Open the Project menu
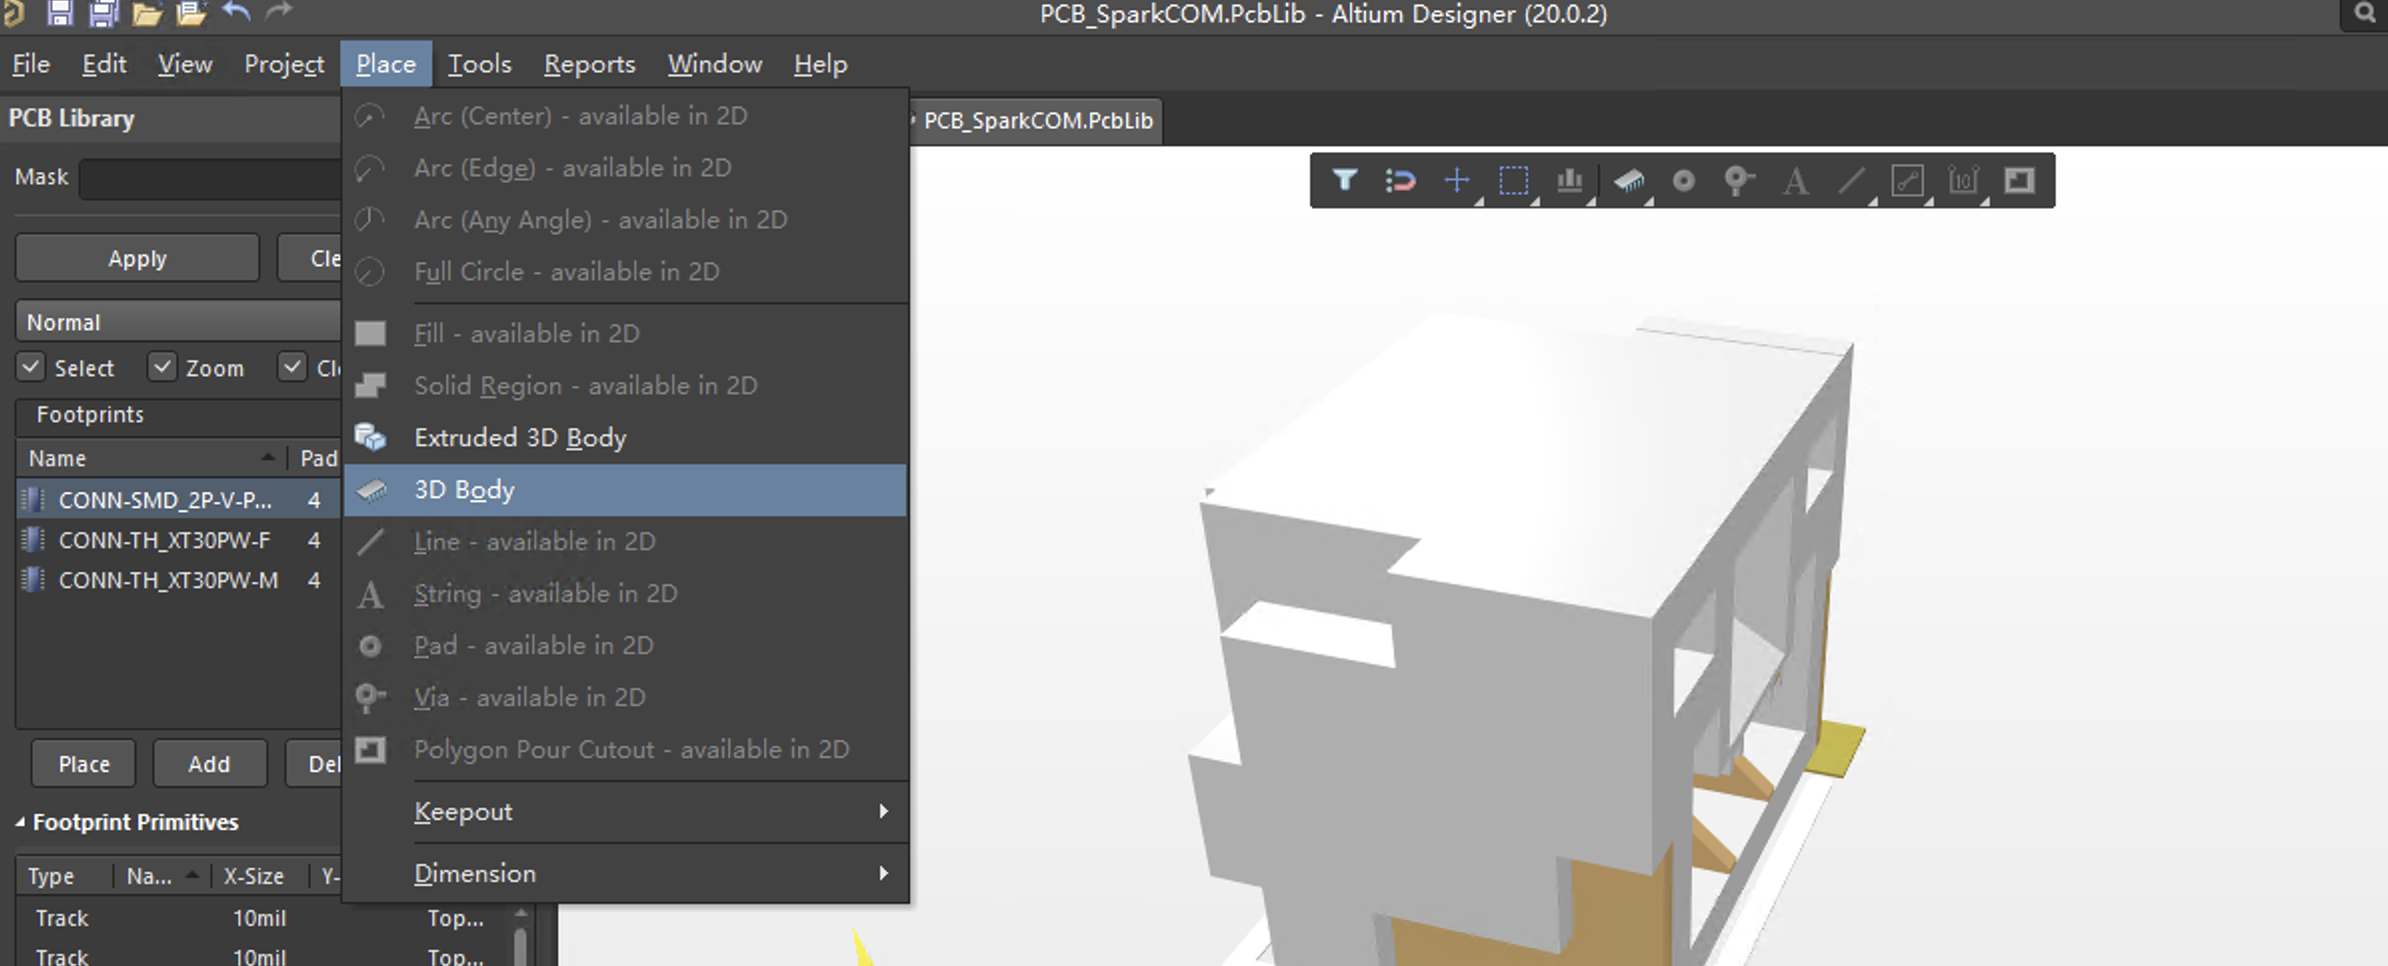This screenshot has width=2388, height=966. pos(284,64)
